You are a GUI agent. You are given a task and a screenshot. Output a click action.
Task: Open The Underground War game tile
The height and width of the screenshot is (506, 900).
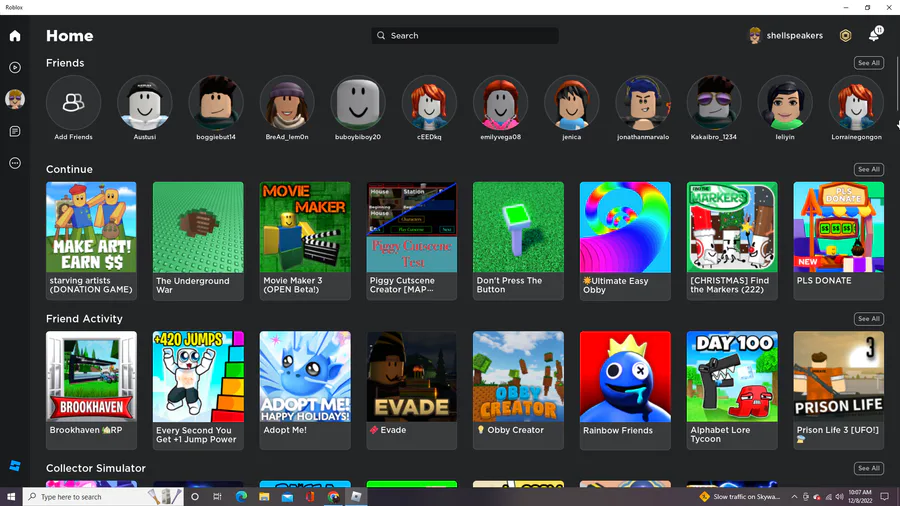point(198,241)
